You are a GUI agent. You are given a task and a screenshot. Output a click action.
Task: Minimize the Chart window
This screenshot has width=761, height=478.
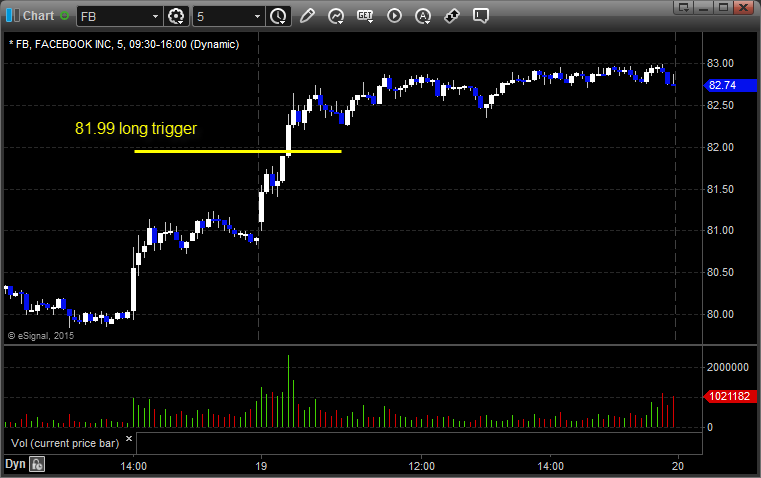[704, 7]
